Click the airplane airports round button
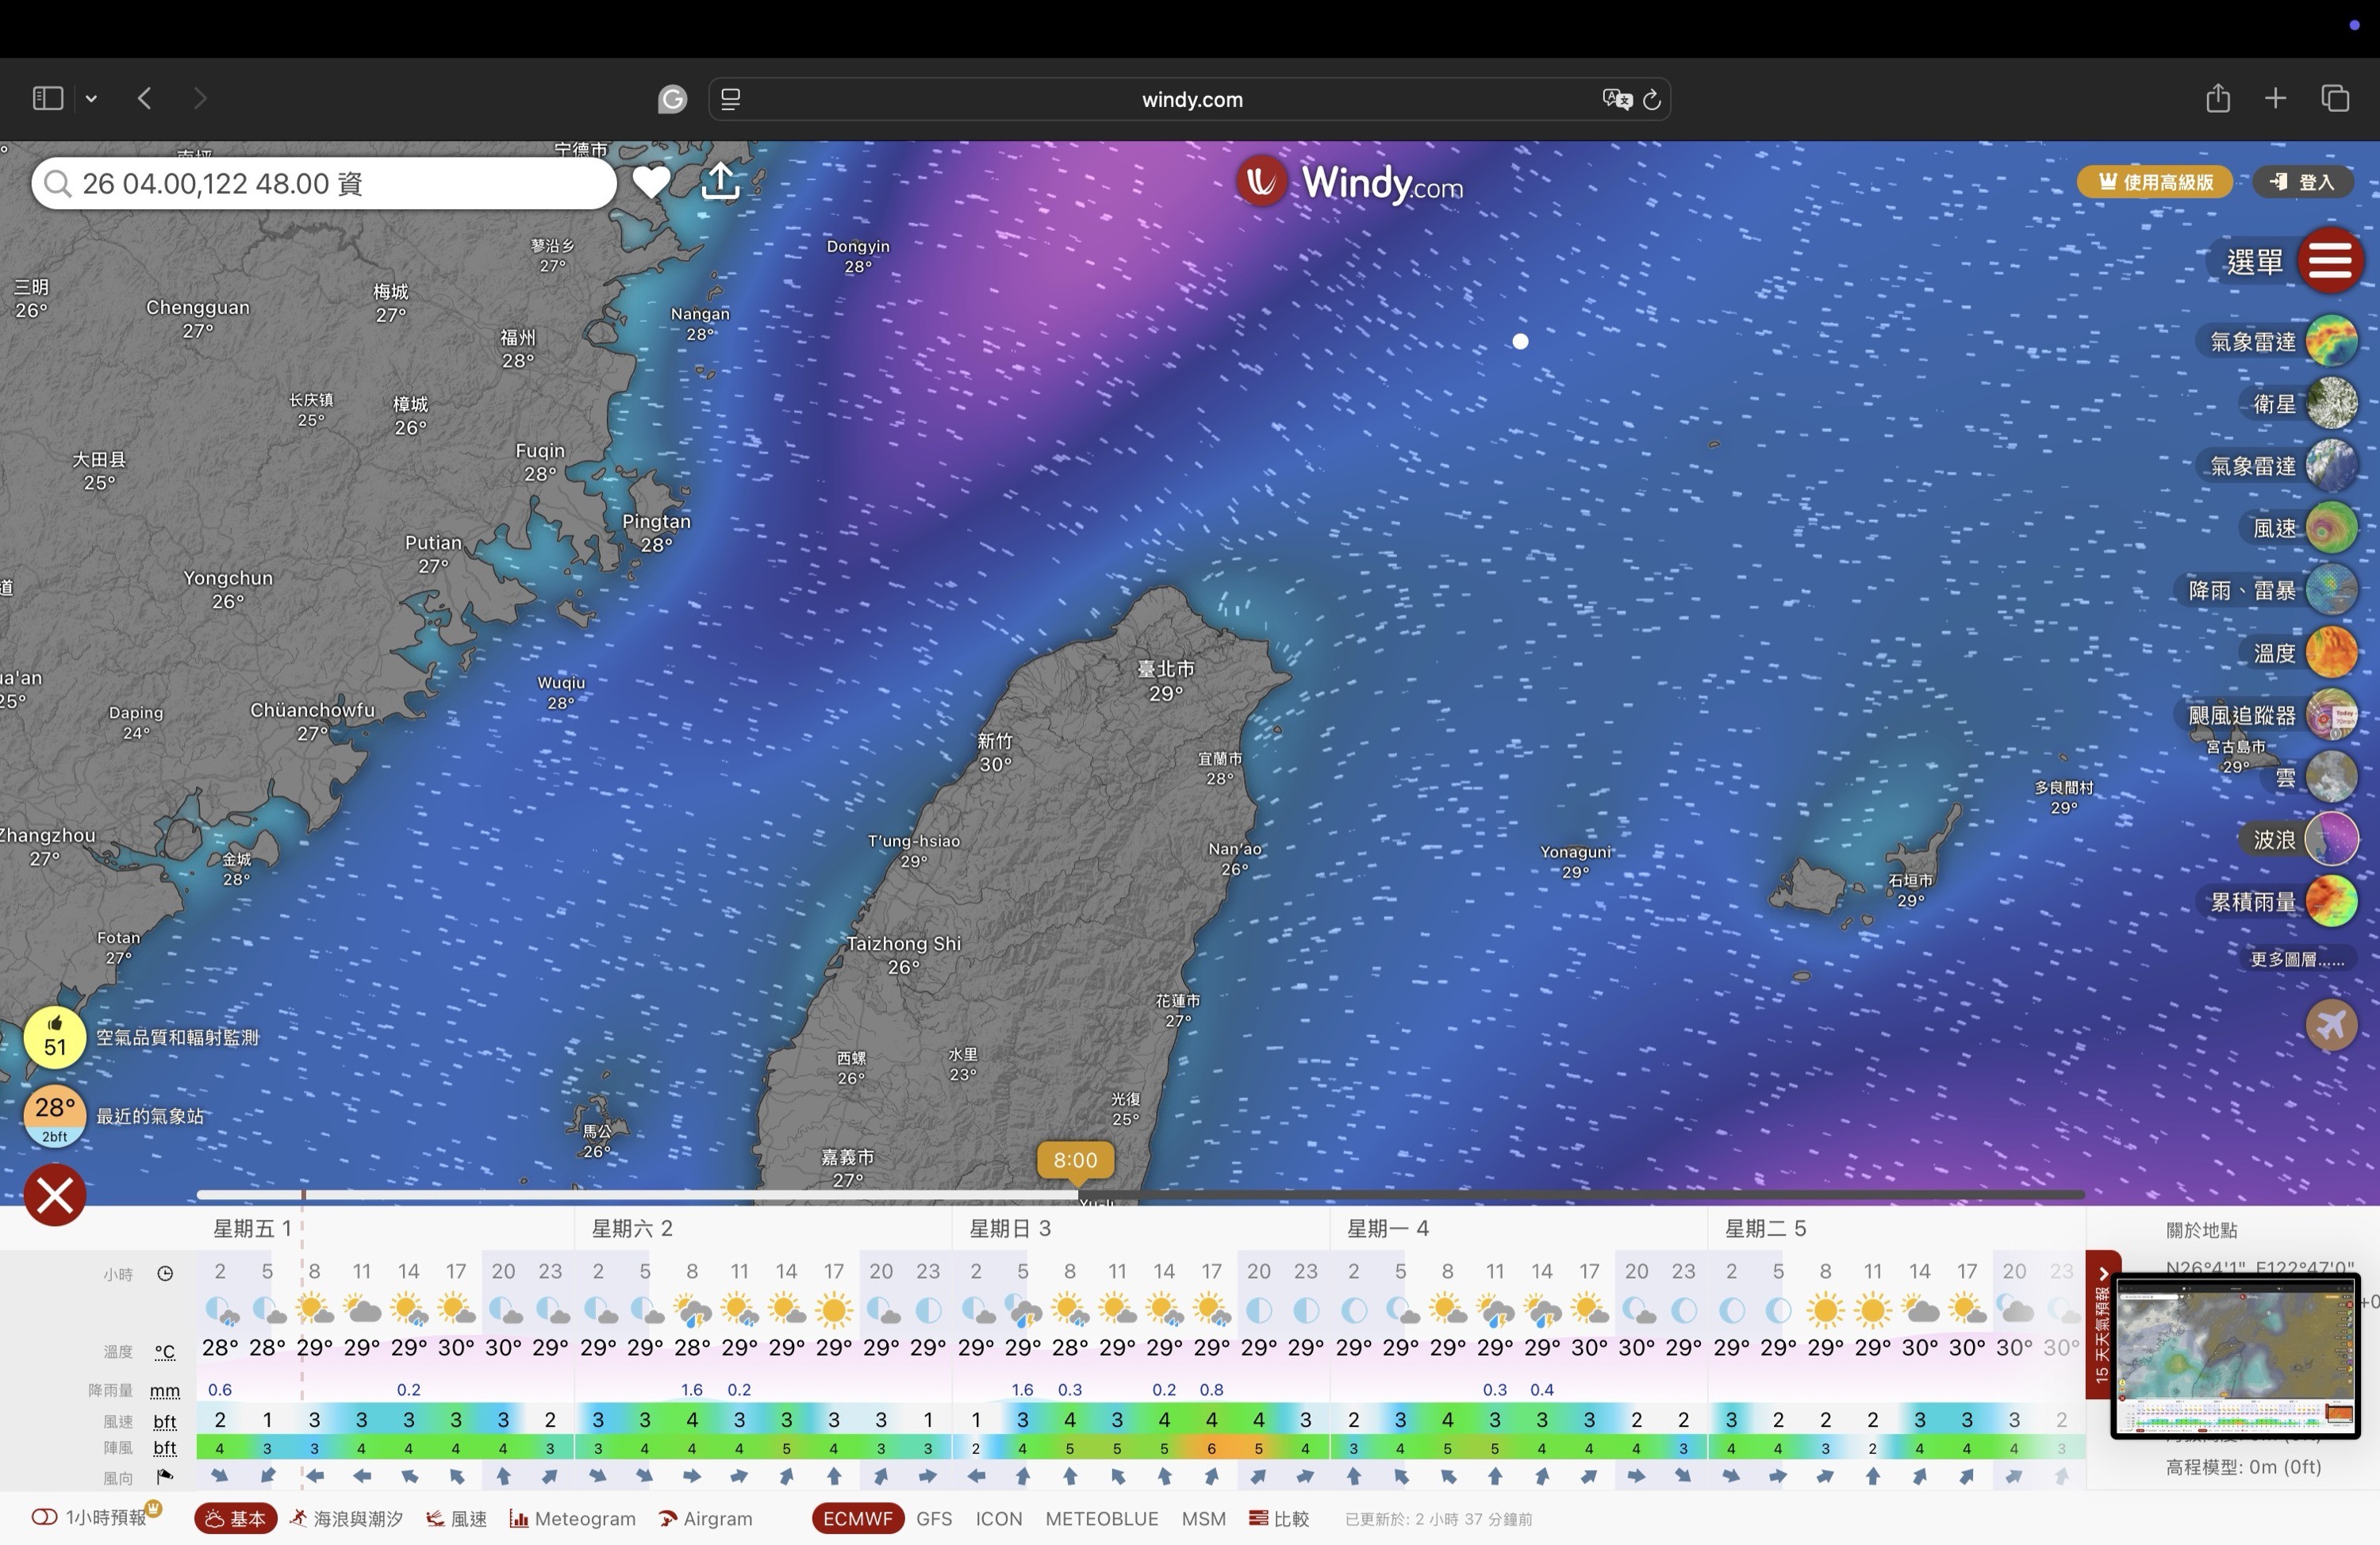 coord(2331,1025)
